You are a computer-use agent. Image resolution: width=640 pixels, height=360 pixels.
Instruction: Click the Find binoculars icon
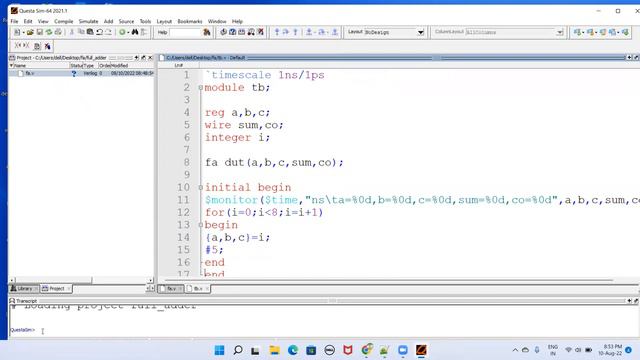click(135, 32)
